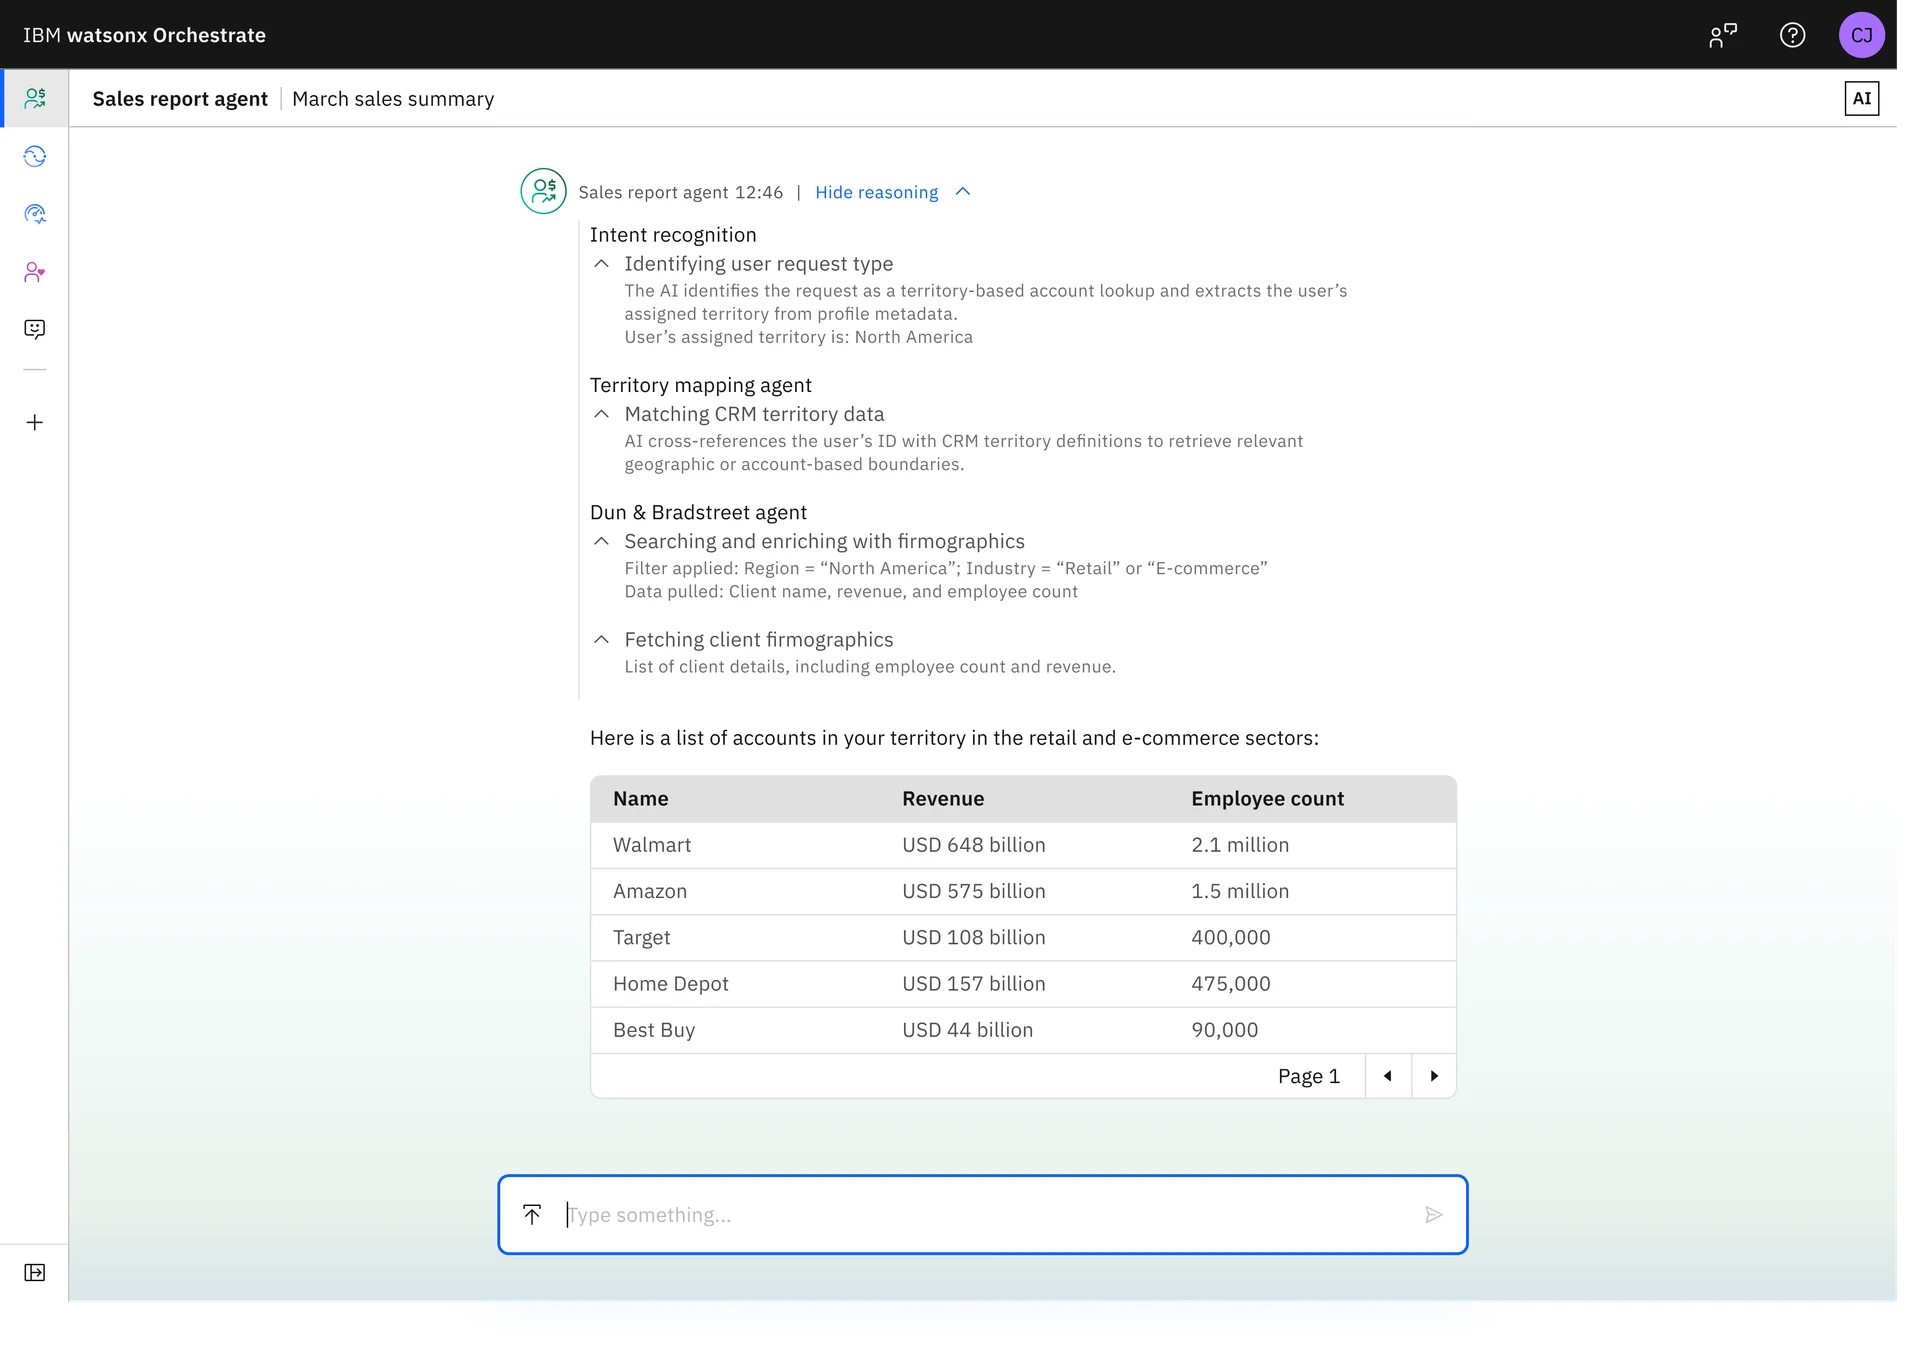Collapse Searching and enriching with firmographics
This screenshot has width=1920, height=1358.
click(x=601, y=541)
